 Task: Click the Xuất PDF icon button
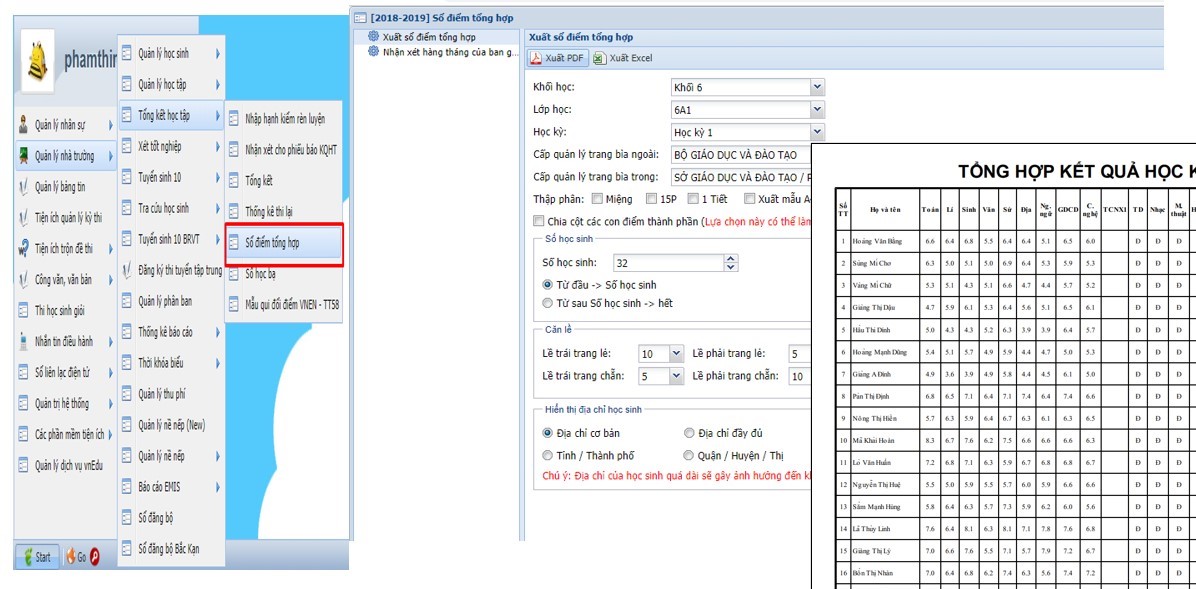point(535,58)
